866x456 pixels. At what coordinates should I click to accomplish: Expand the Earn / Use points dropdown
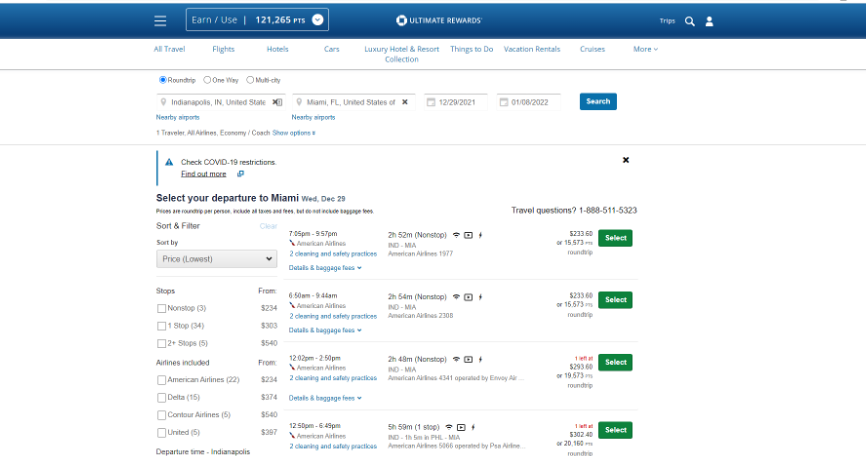pyautogui.click(x=318, y=20)
